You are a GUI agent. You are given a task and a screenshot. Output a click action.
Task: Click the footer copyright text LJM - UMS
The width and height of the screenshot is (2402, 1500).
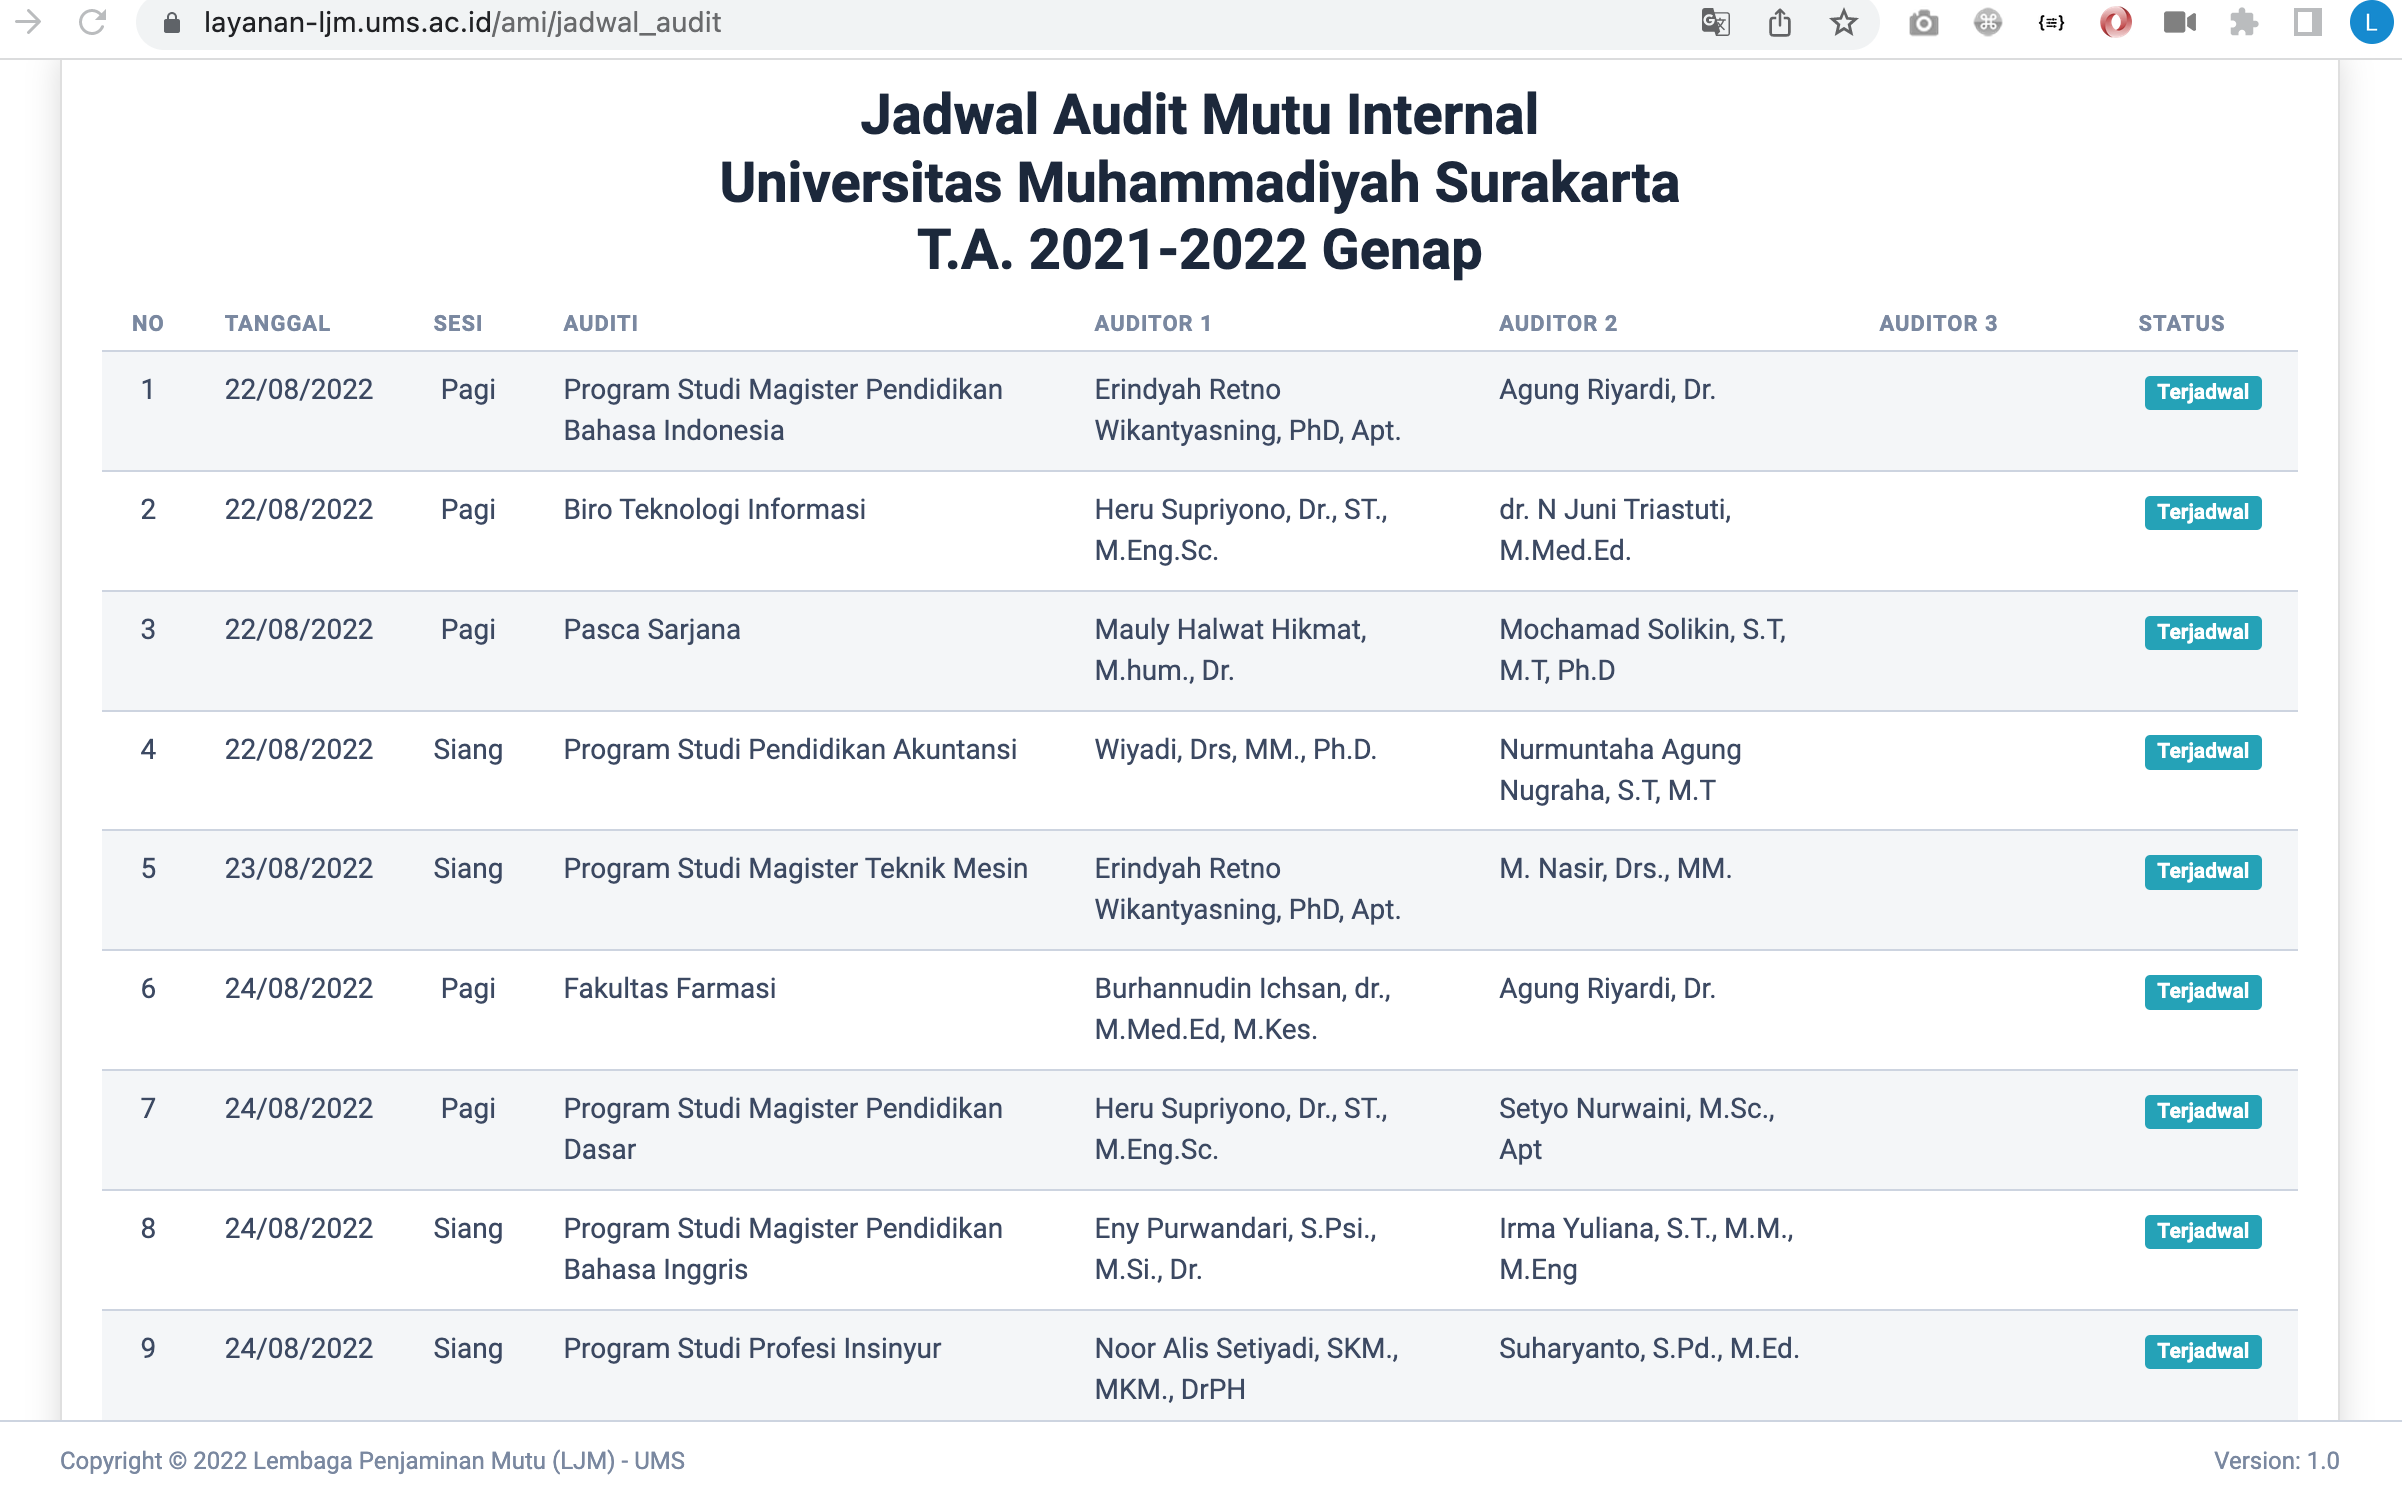pos(372,1461)
